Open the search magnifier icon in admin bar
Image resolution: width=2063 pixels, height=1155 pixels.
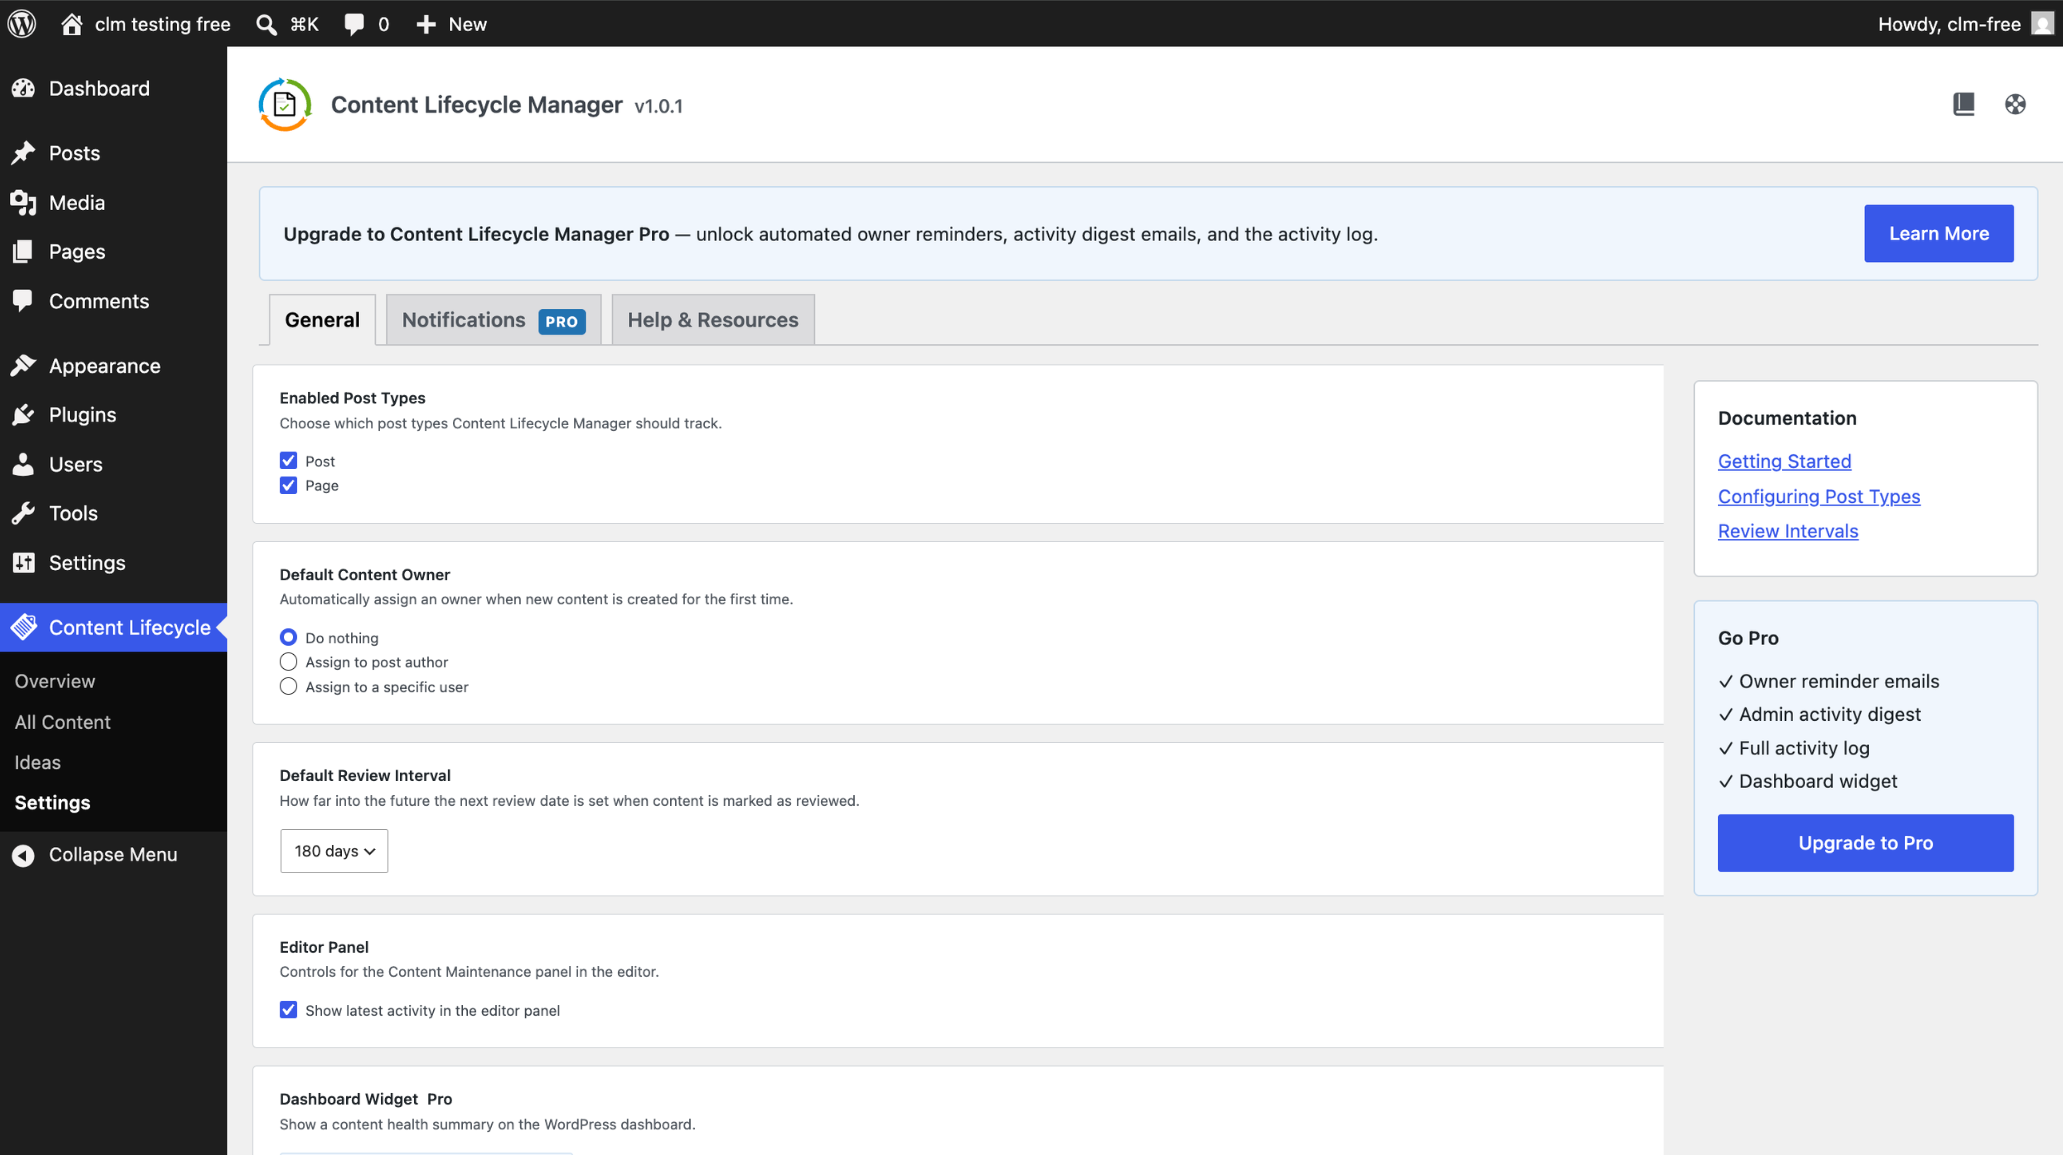click(x=266, y=24)
